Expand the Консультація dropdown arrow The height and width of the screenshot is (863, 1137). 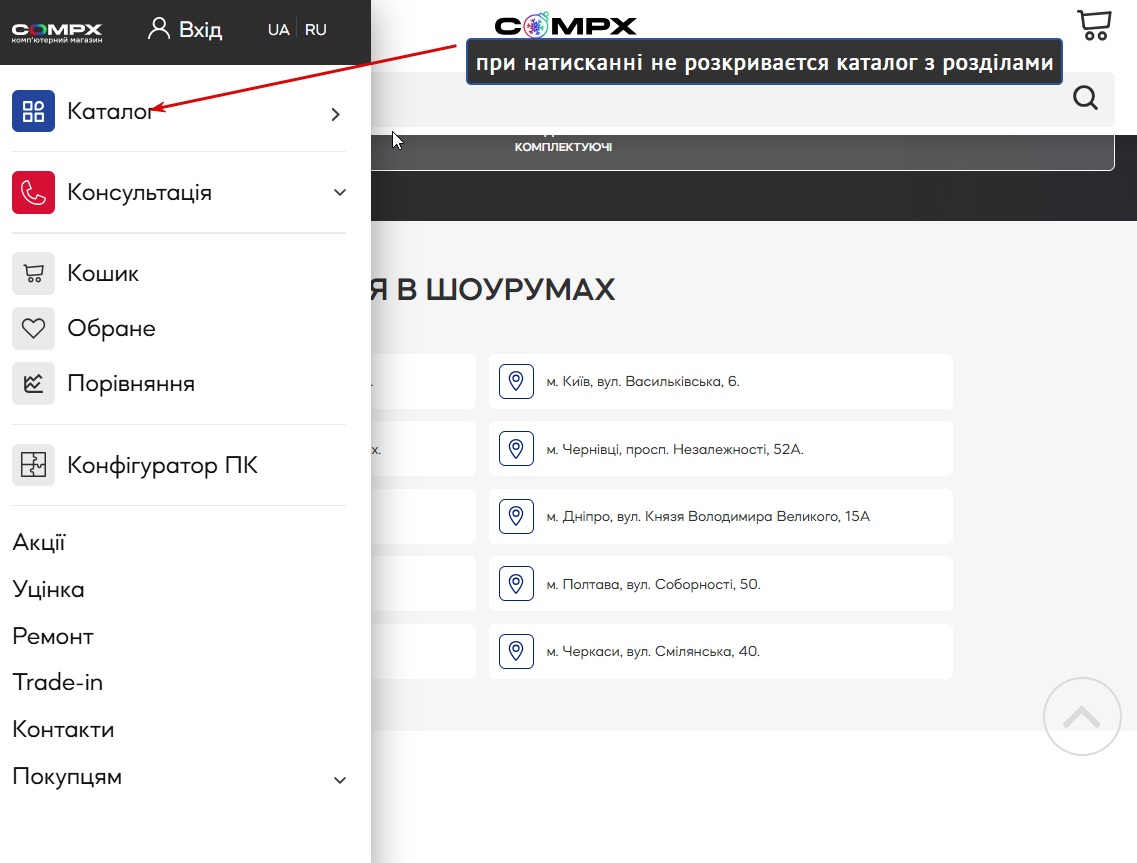pos(339,192)
